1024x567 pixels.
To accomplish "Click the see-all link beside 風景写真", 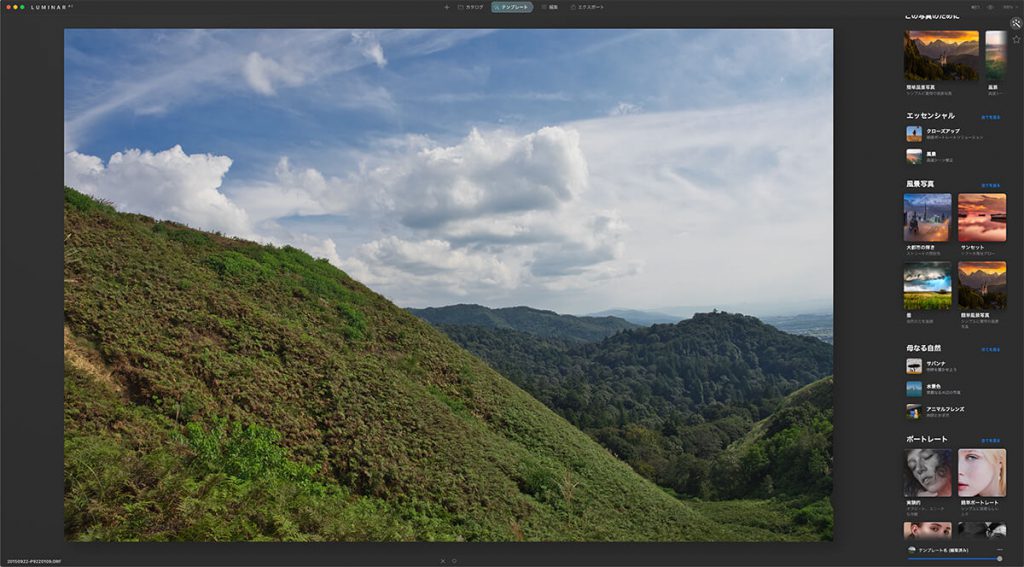I will (990, 186).
